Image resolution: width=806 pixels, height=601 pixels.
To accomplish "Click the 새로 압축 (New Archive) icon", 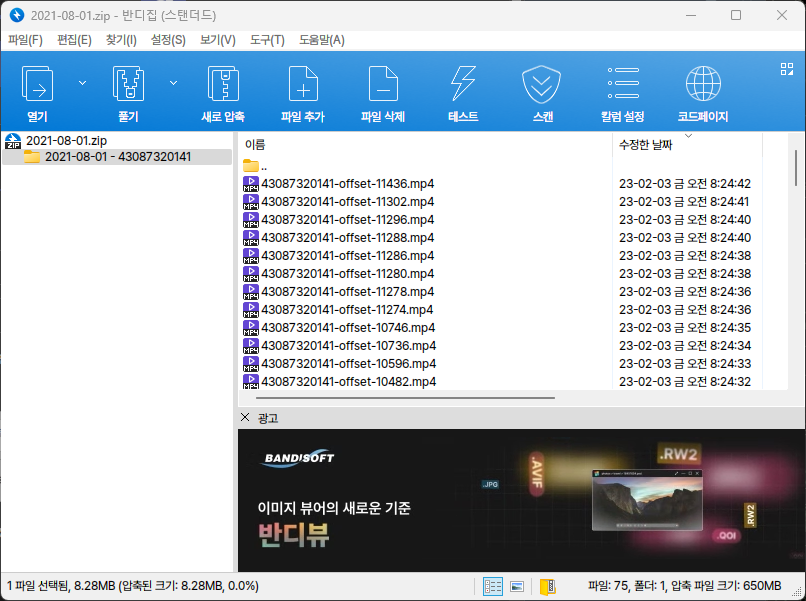I will pos(223,84).
